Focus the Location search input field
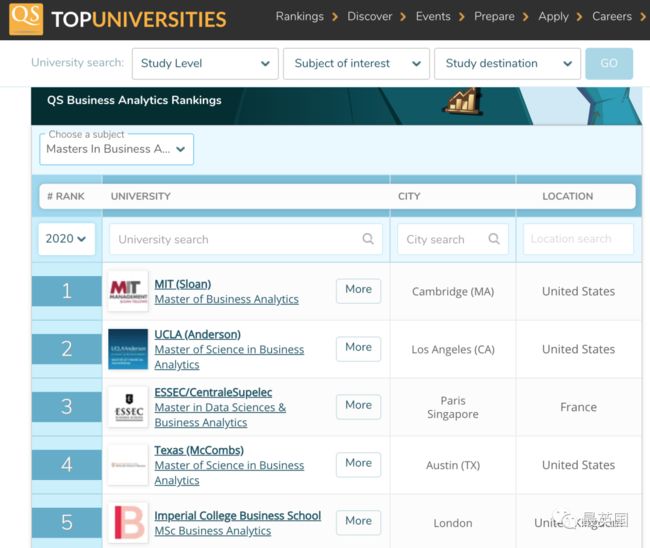 [x=578, y=239]
